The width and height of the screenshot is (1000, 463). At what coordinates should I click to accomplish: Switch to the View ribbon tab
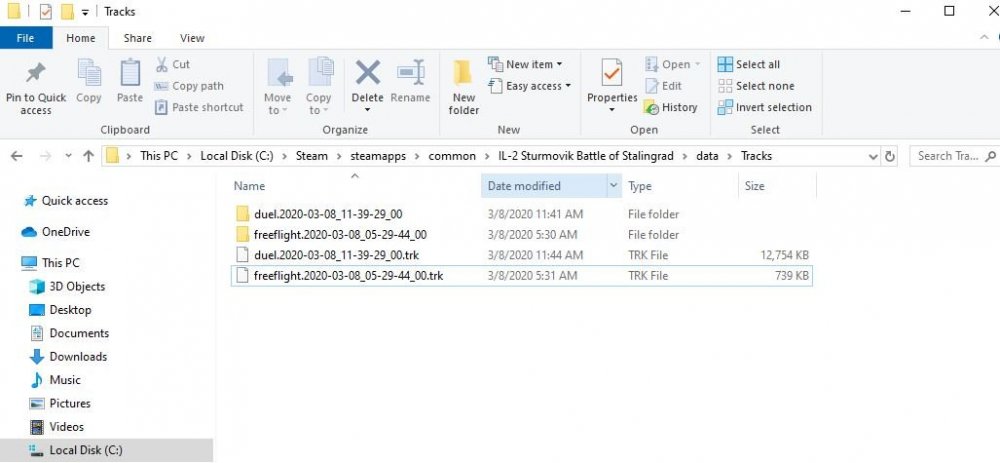tap(192, 38)
